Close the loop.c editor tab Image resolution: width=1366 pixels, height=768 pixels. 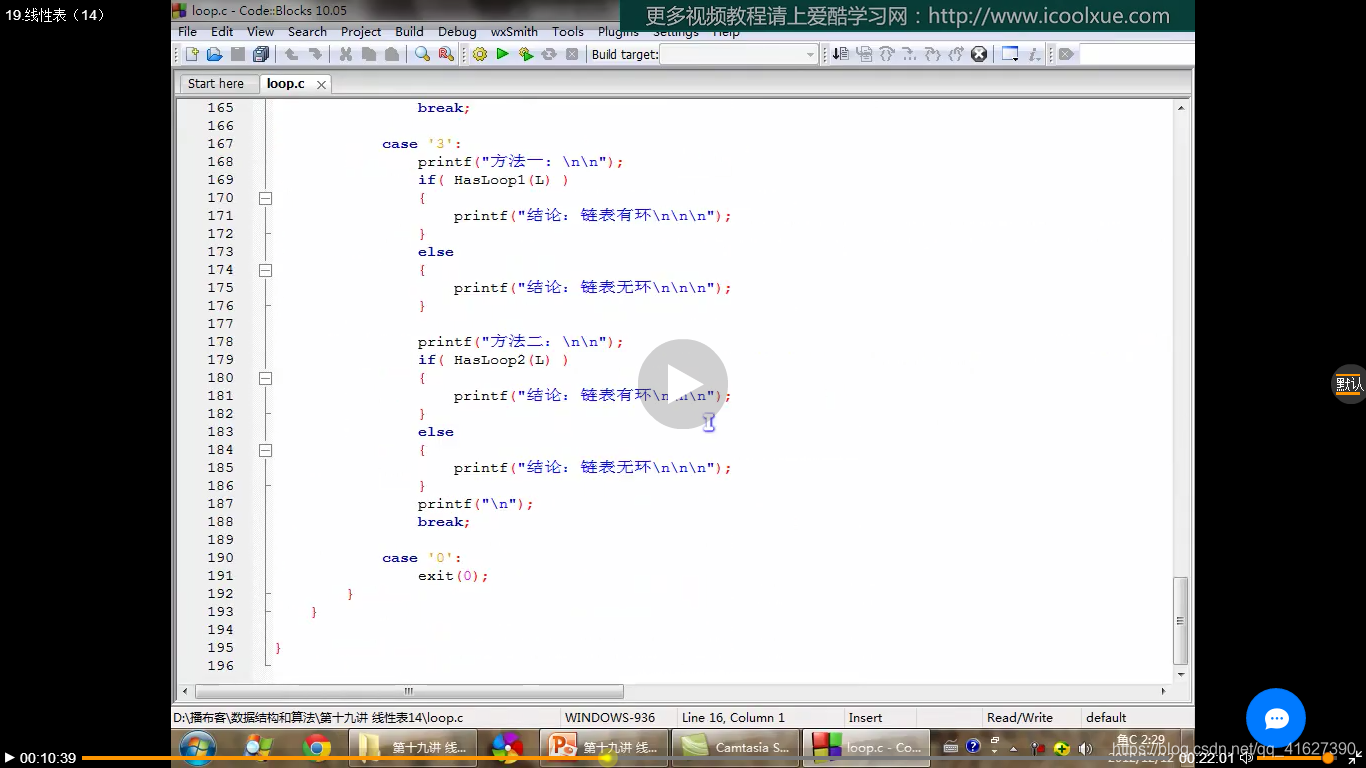pos(321,85)
